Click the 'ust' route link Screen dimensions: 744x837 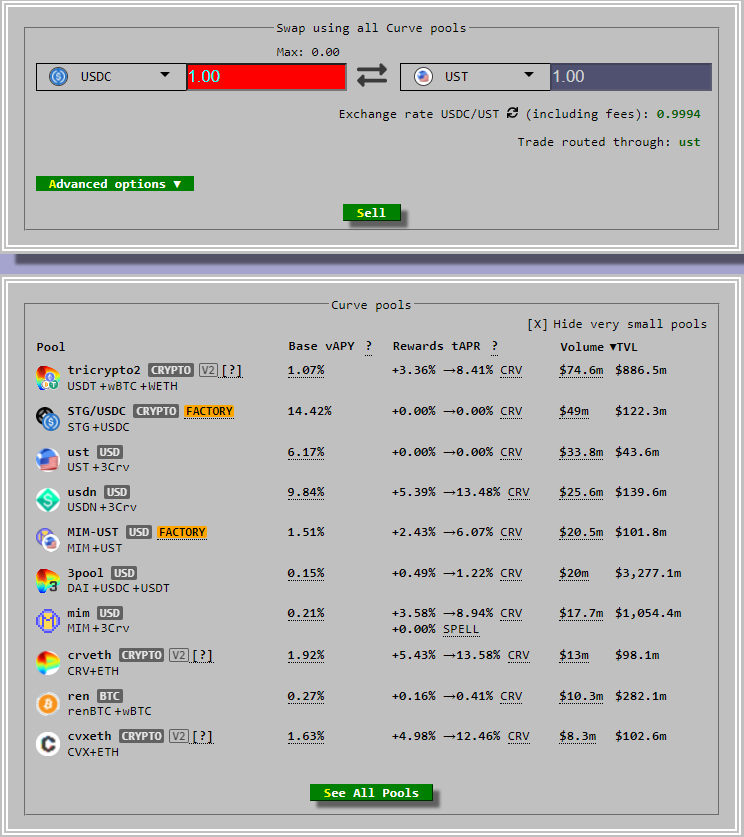point(689,142)
